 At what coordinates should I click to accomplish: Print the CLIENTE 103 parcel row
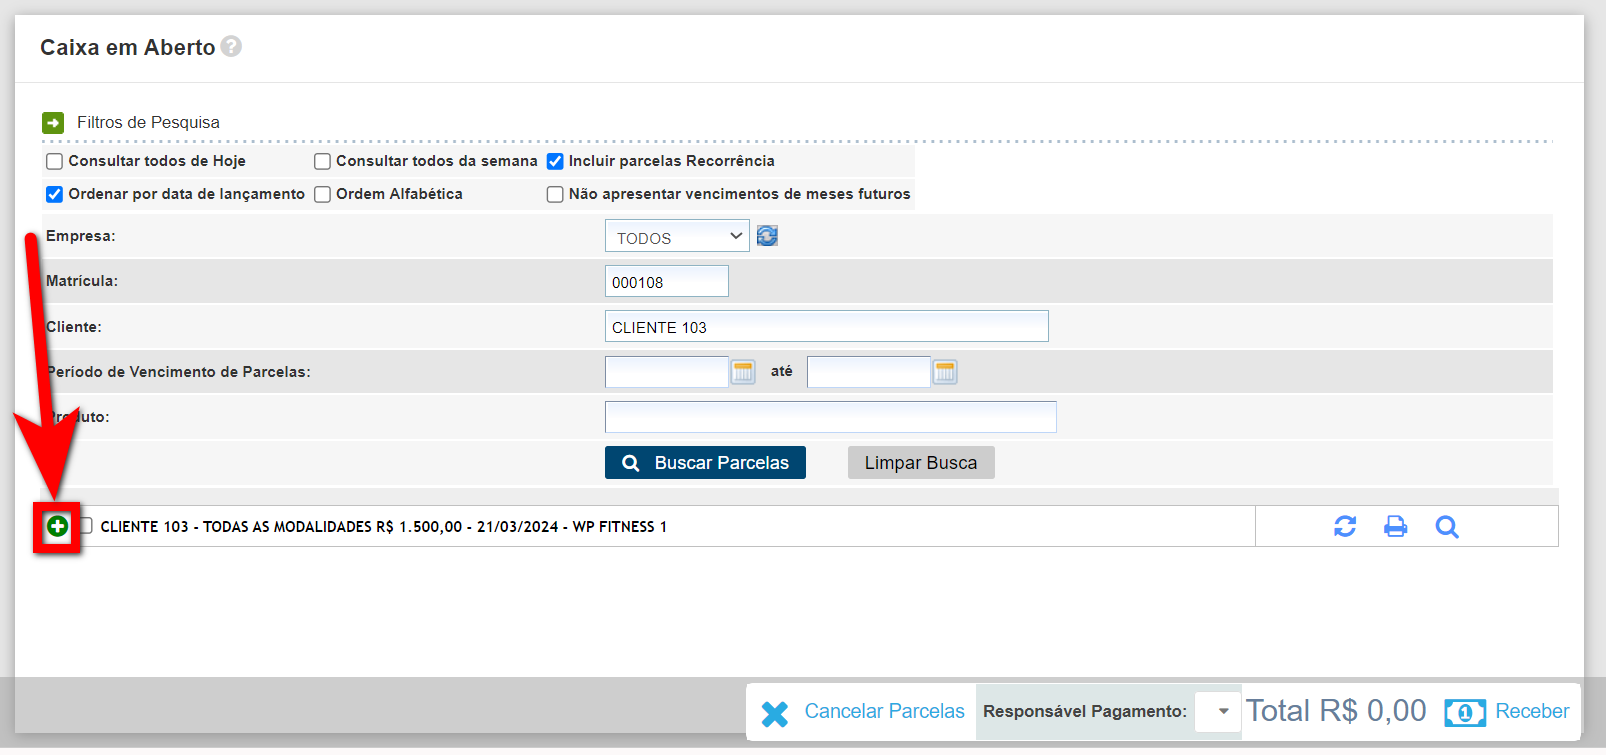point(1395,526)
